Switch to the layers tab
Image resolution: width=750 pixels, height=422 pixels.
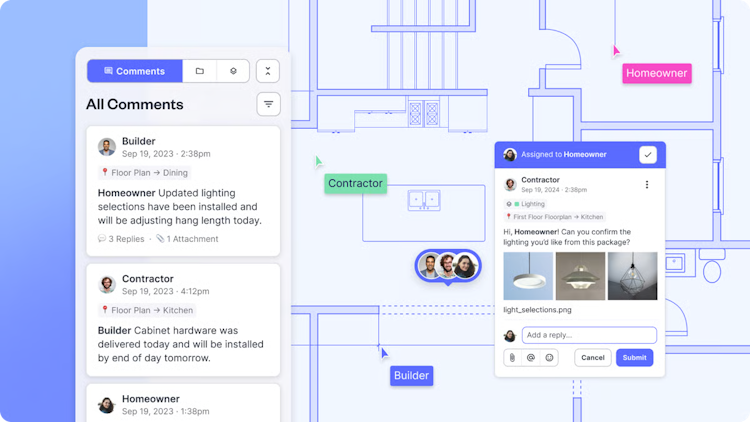click(x=233, y=71)
